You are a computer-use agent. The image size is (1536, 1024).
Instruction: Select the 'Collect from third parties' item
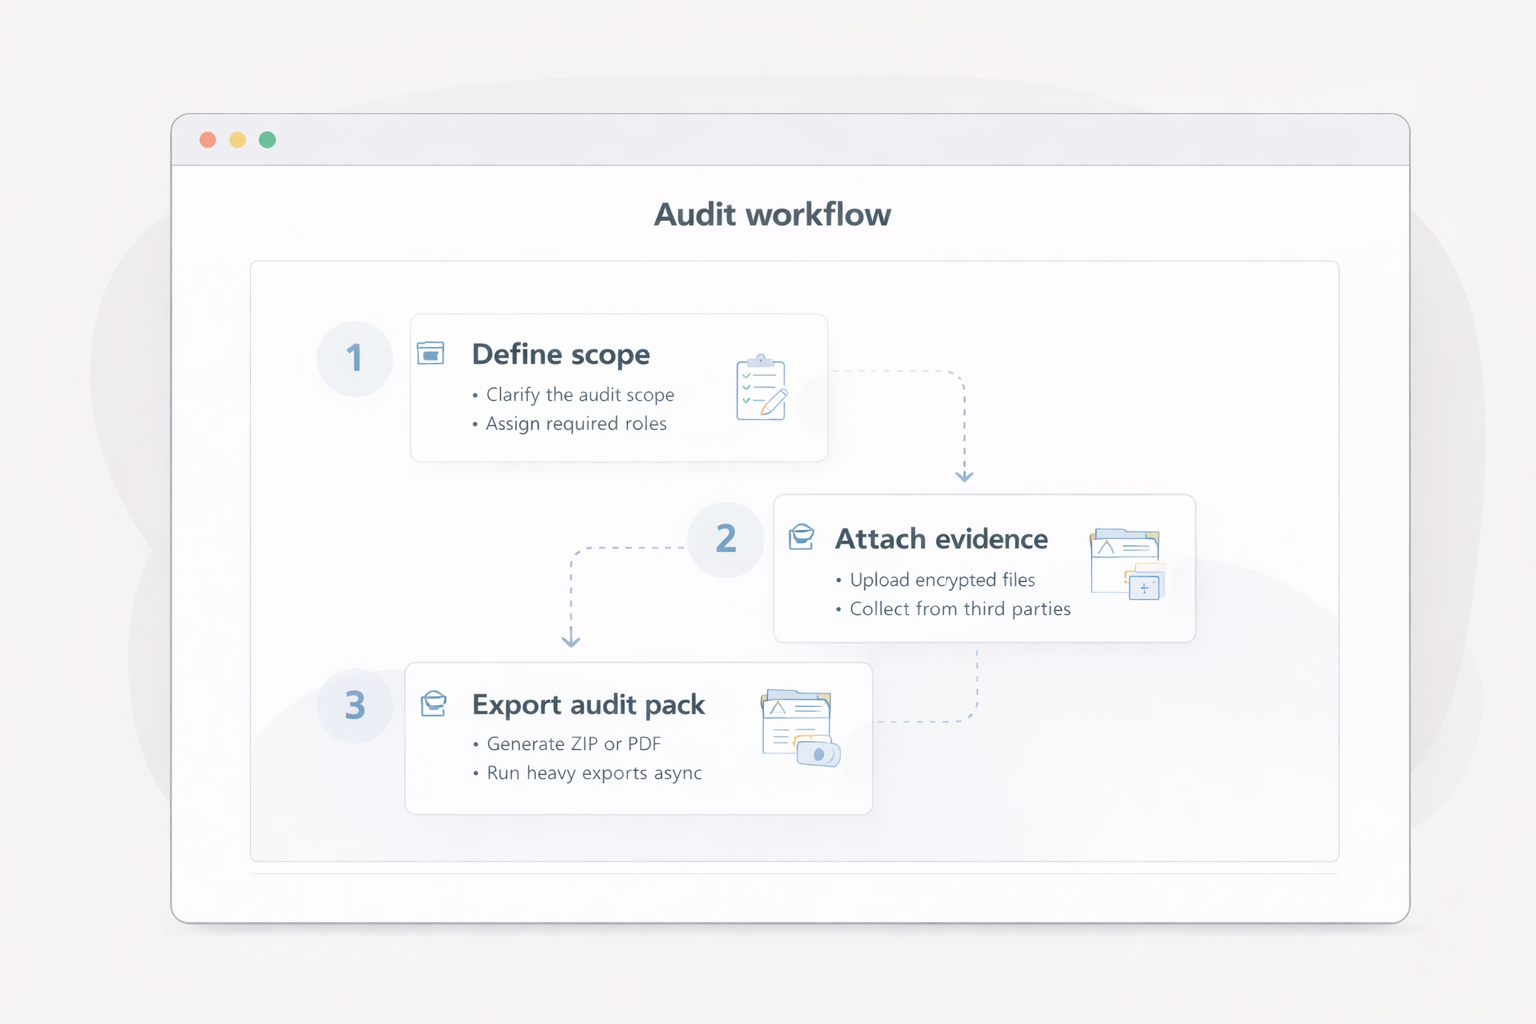click(959, 609)
